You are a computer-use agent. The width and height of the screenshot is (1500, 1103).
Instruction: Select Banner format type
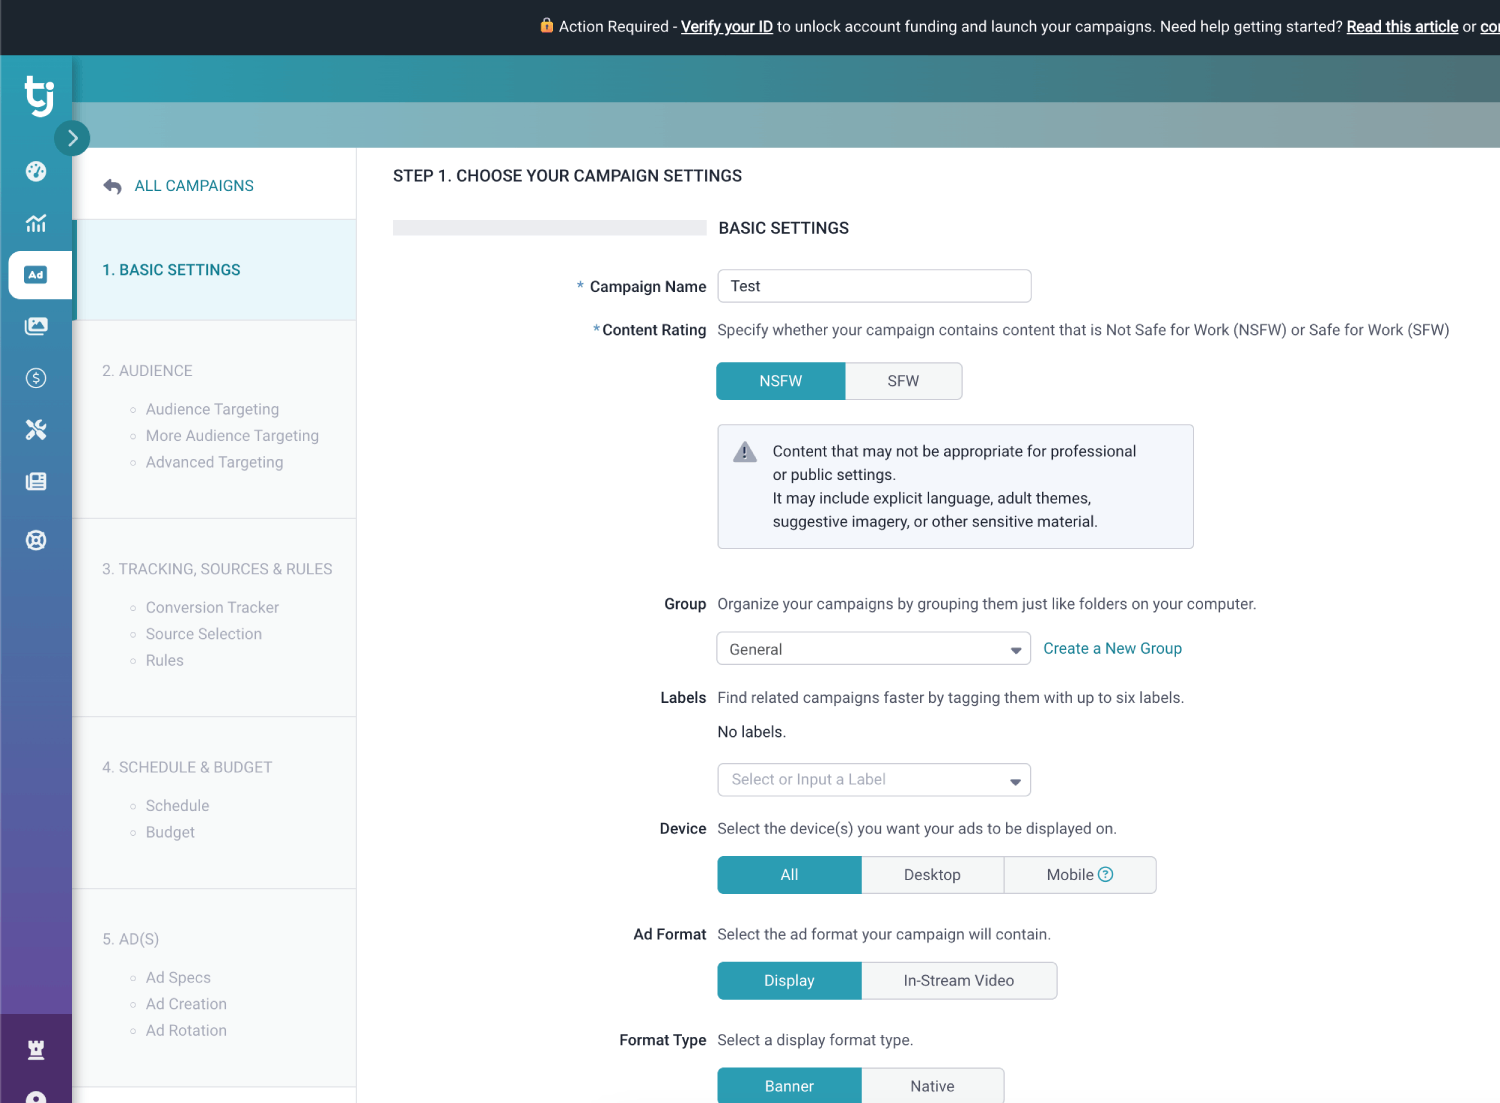(789, 1086)
